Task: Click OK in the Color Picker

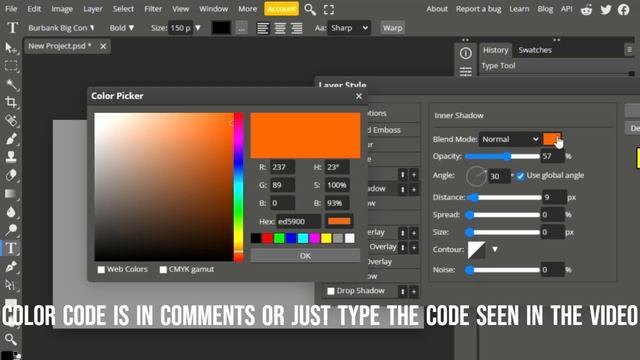Action: click(x=305, y=256)
